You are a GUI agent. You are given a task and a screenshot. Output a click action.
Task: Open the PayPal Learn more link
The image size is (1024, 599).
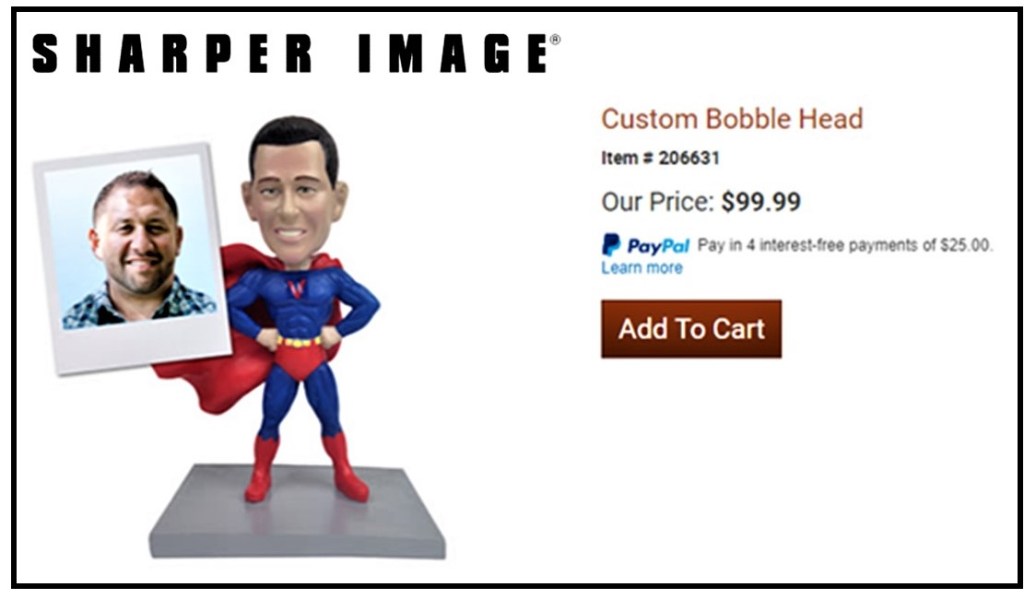642,268
